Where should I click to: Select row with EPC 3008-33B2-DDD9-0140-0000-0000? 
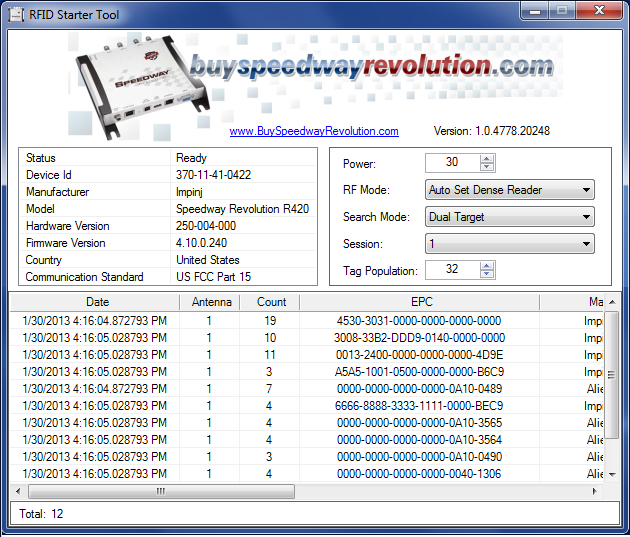tap(307, 338)
